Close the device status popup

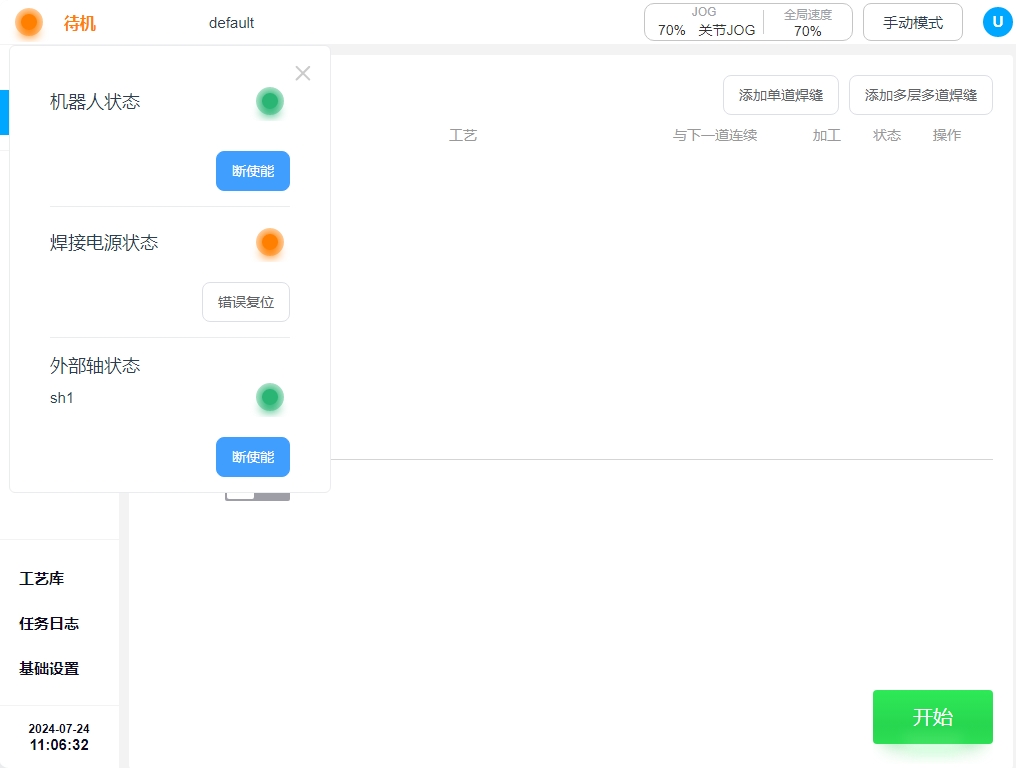[x=303, y=73]
